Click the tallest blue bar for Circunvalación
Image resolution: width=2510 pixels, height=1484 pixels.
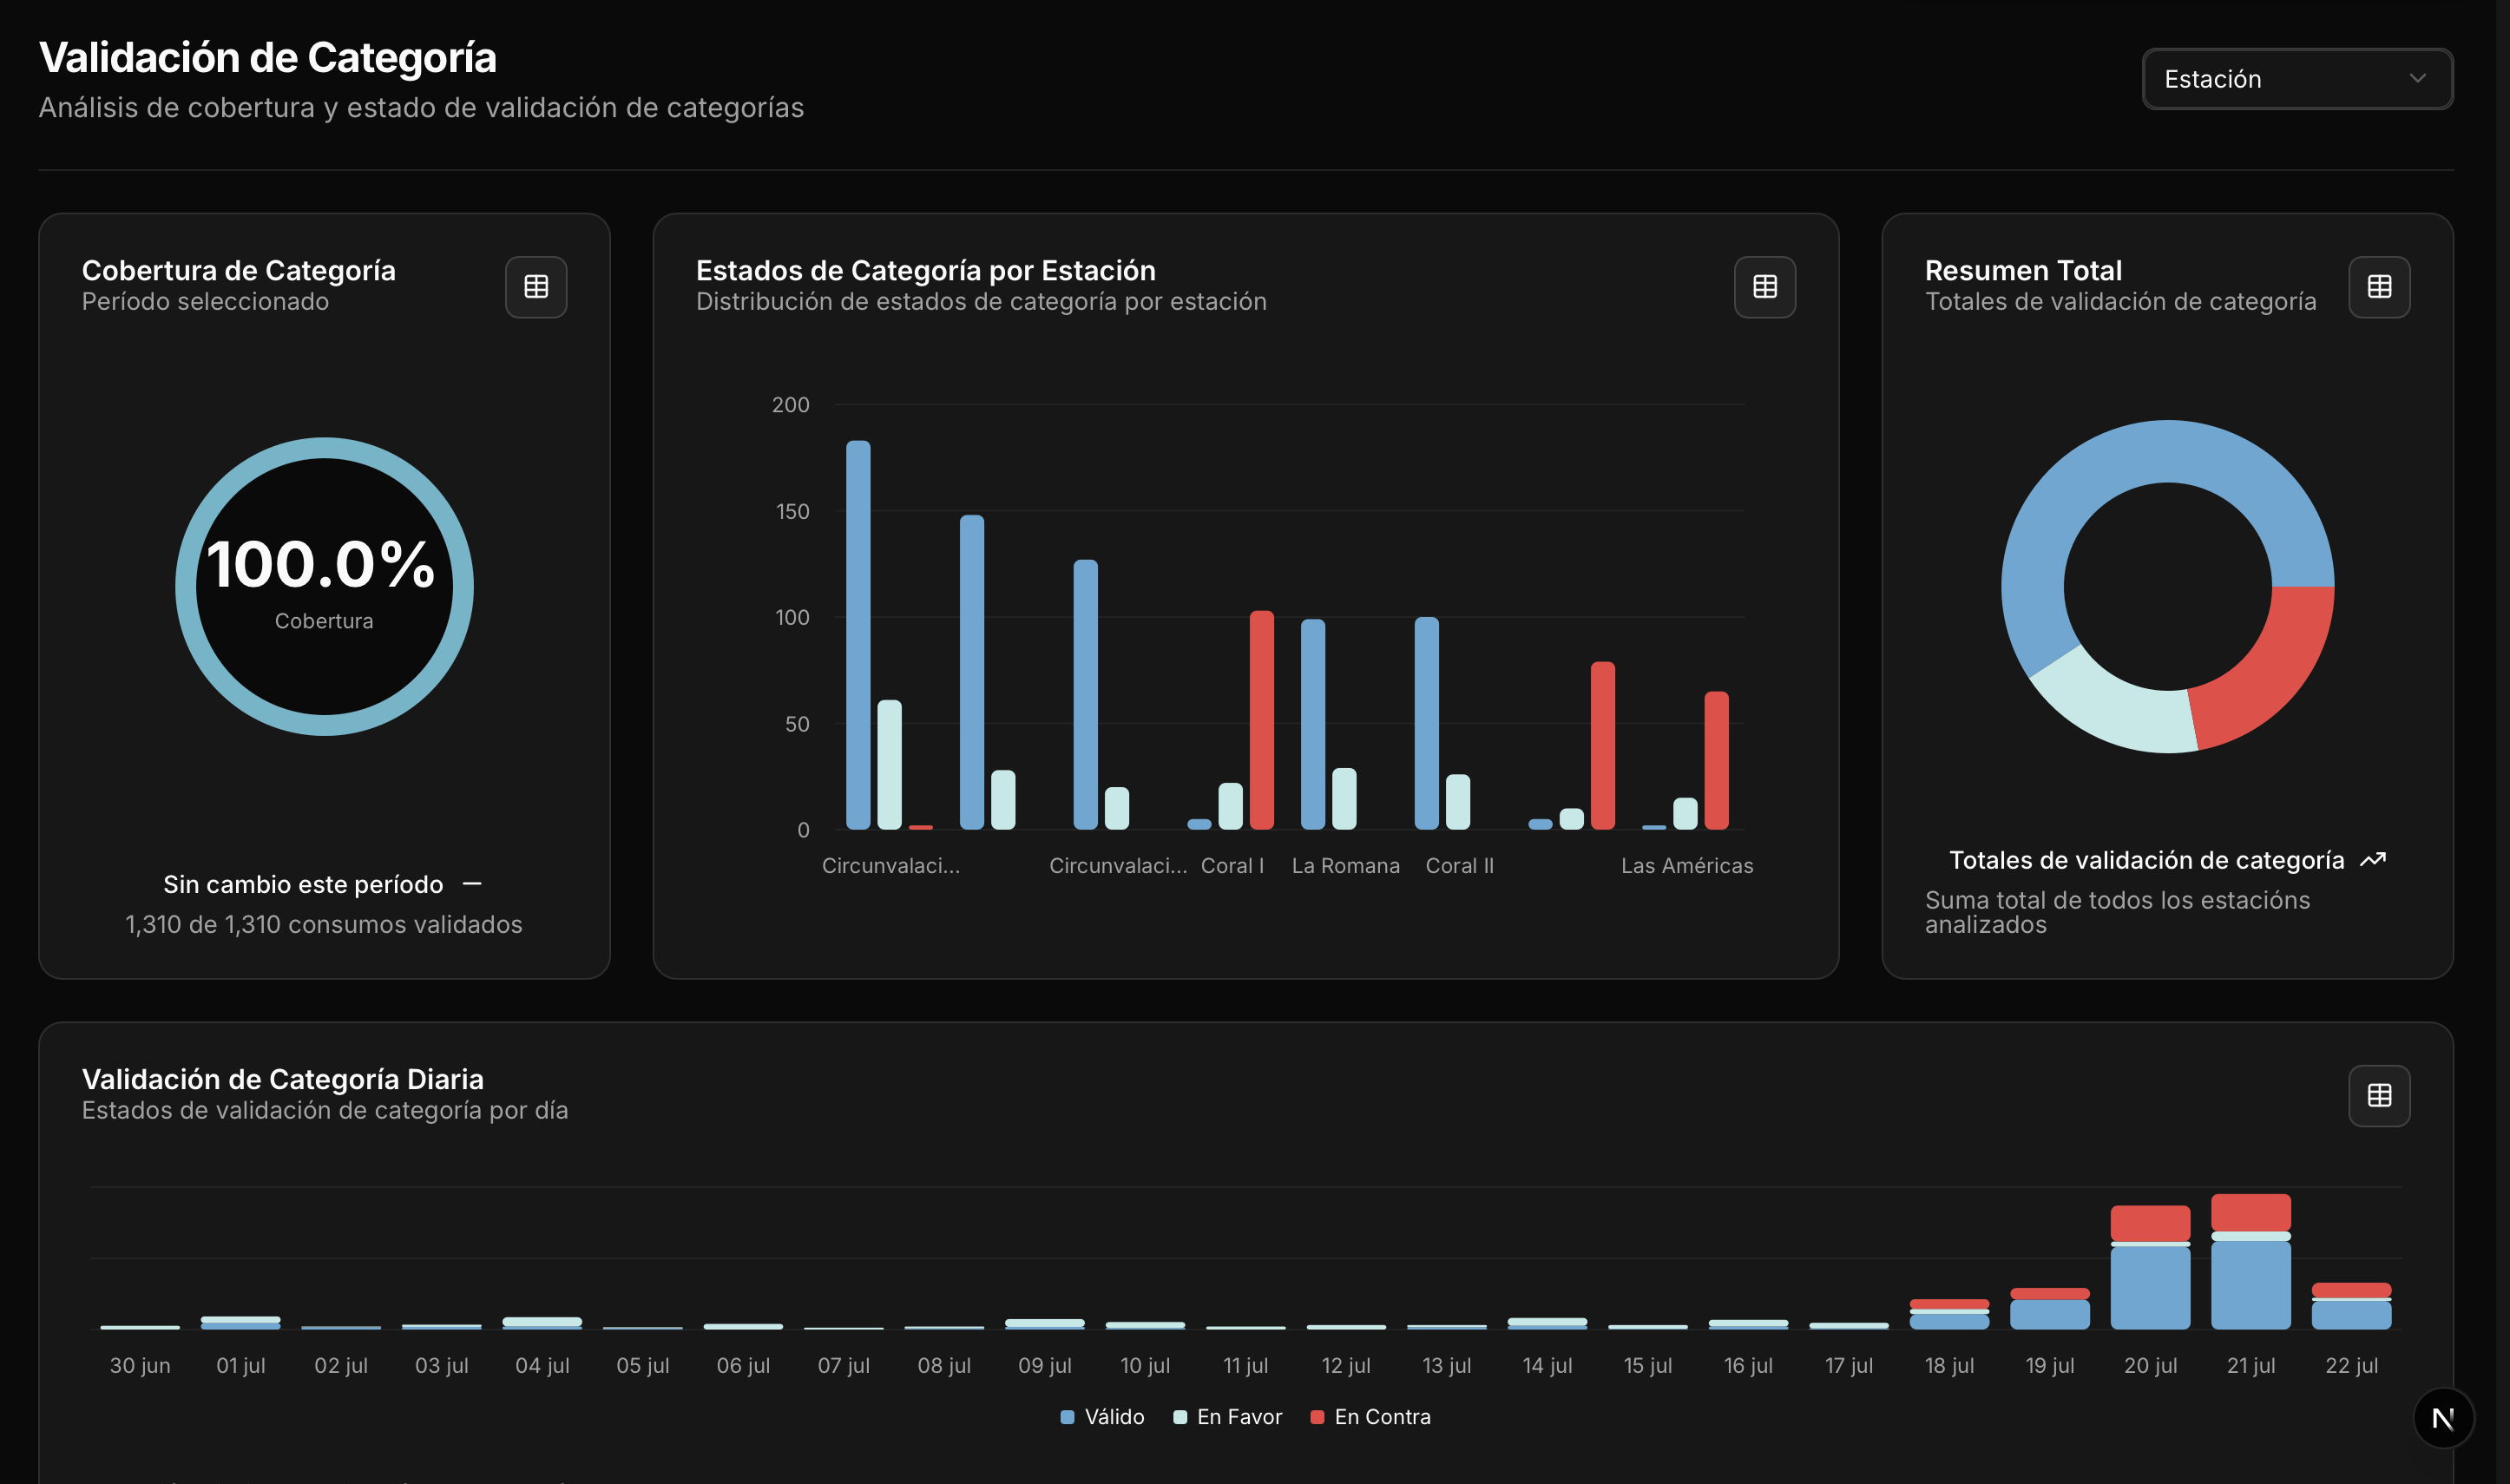(x=858, y=630)
